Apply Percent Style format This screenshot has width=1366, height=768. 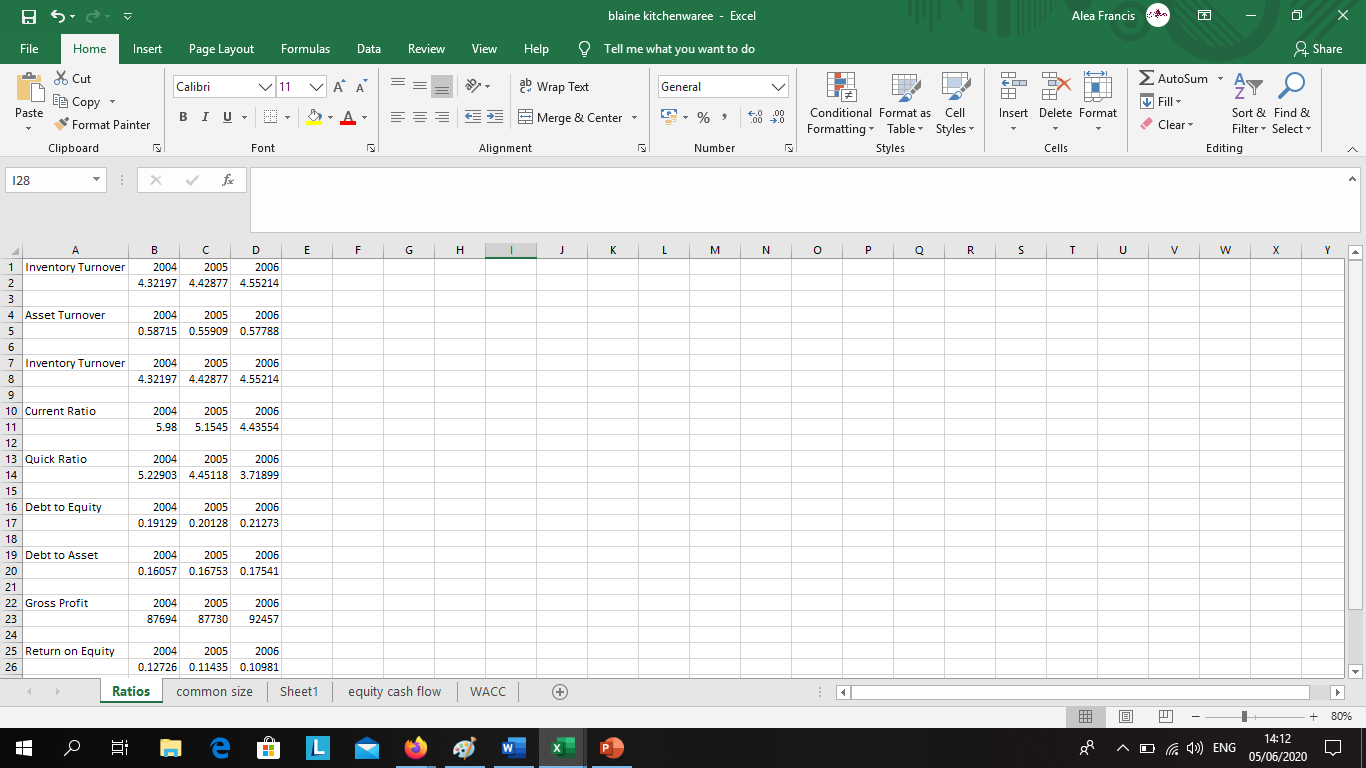(x=704, y=118)
